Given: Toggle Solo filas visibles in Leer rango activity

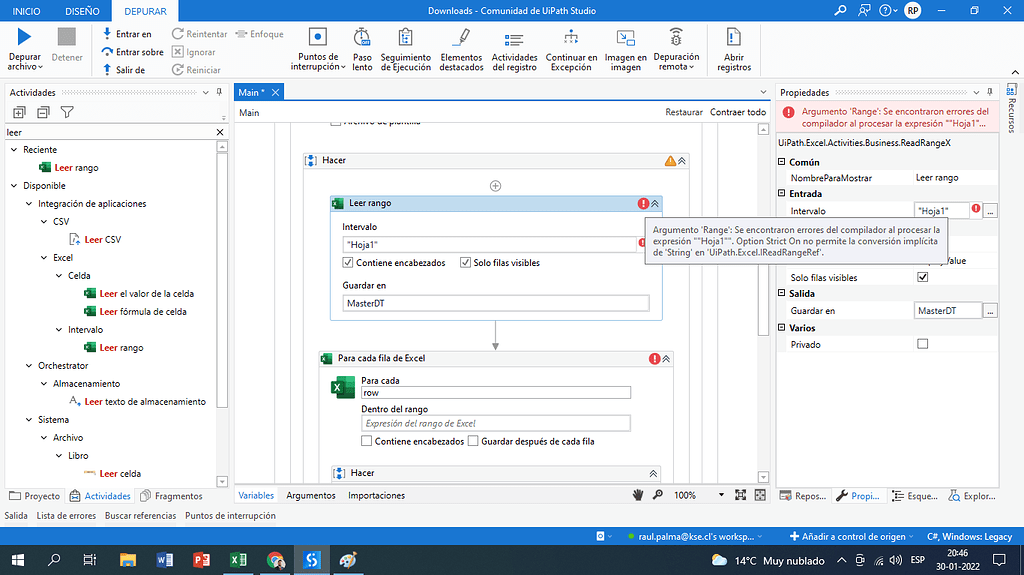Looking at the screenshot, I should coord(465,263).
